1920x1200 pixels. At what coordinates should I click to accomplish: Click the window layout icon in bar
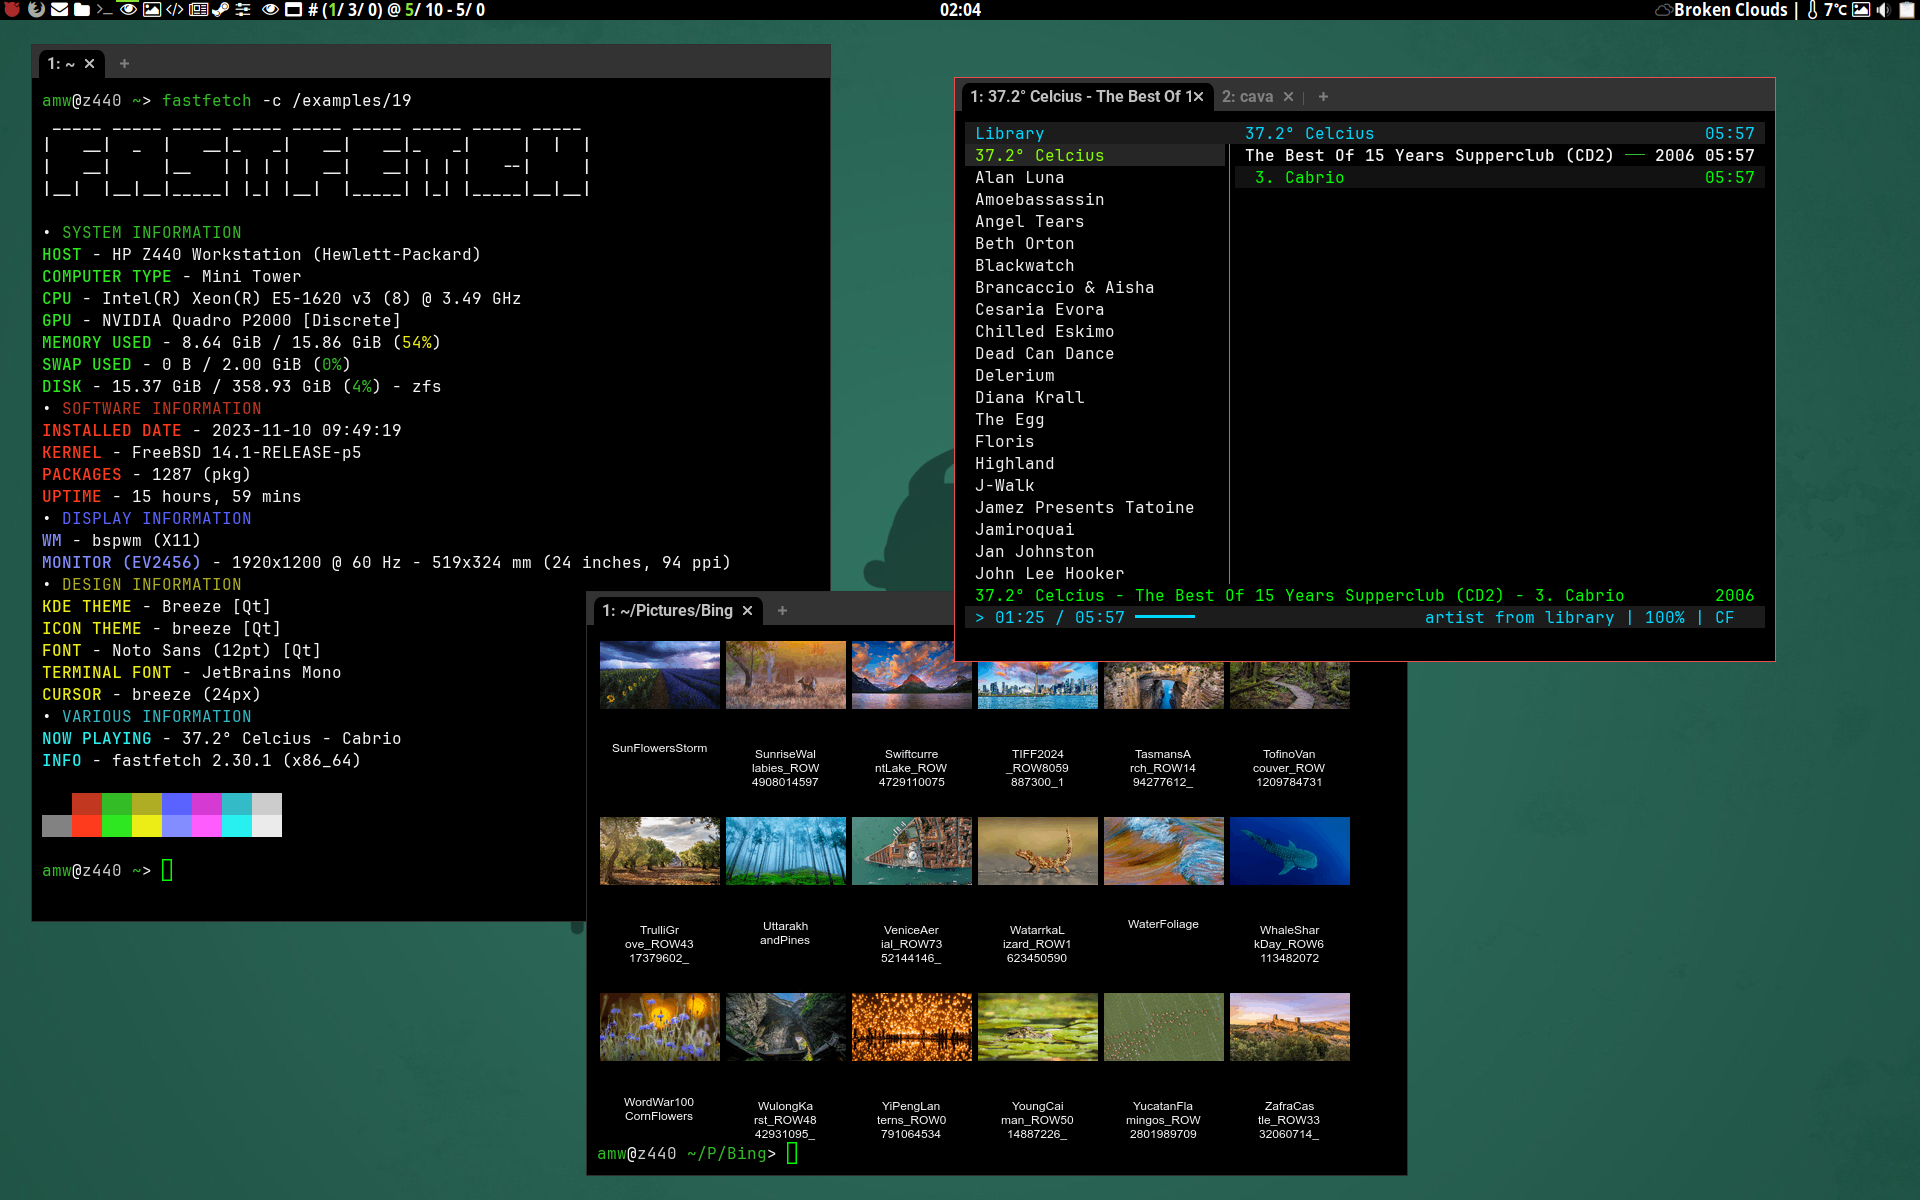pos(293,9)
